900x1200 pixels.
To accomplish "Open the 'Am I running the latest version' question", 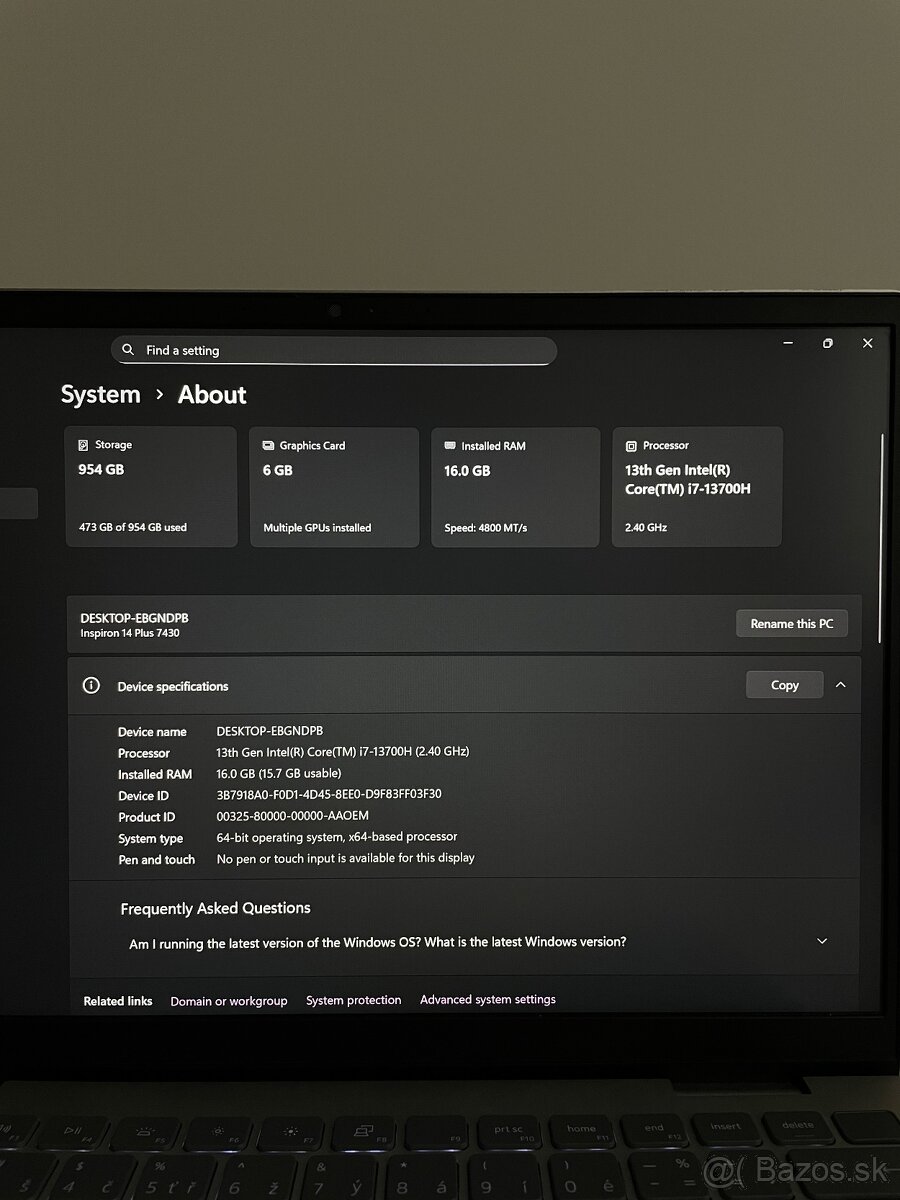I will 378,942.
